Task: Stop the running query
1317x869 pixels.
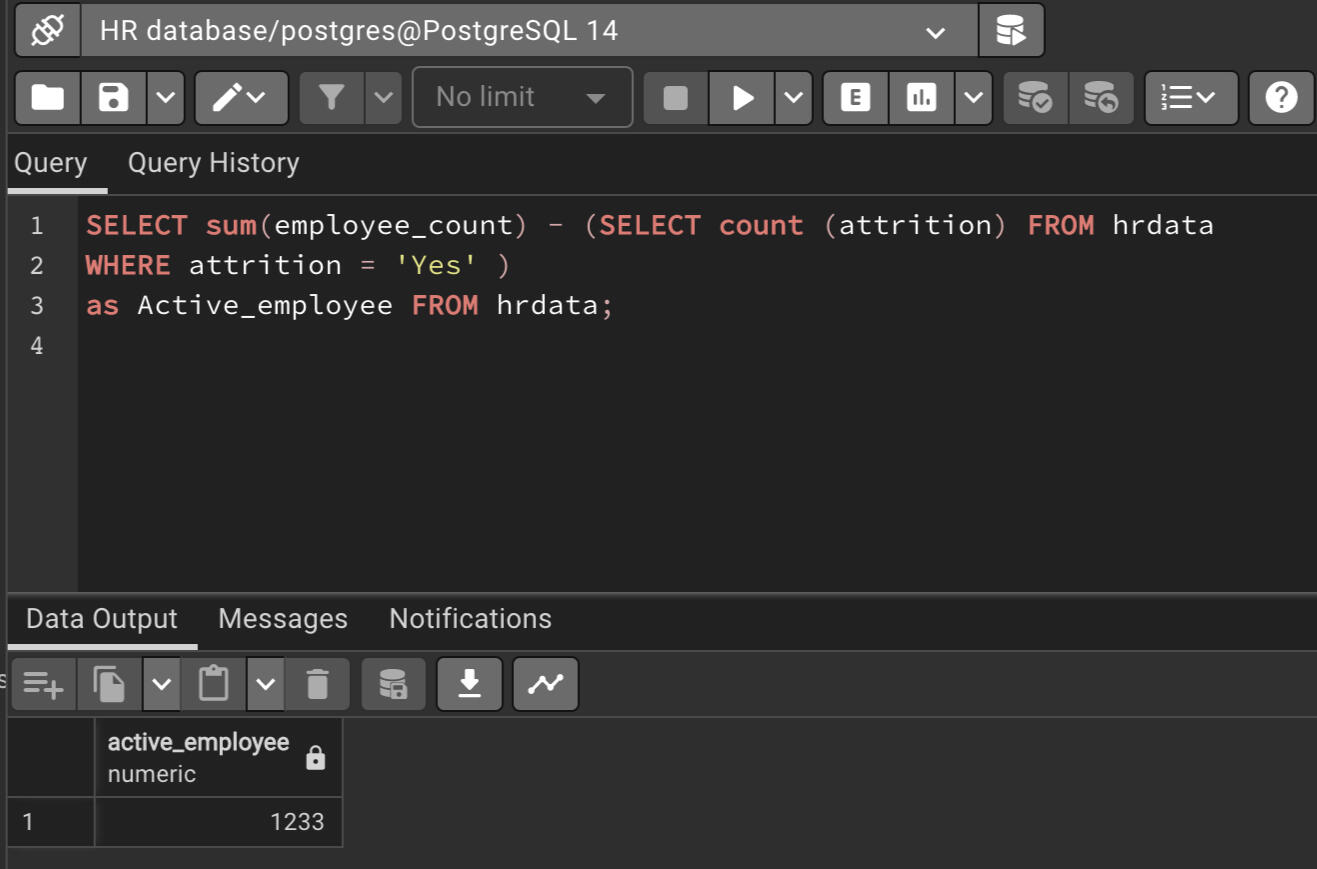Action: tap(675, 97)
